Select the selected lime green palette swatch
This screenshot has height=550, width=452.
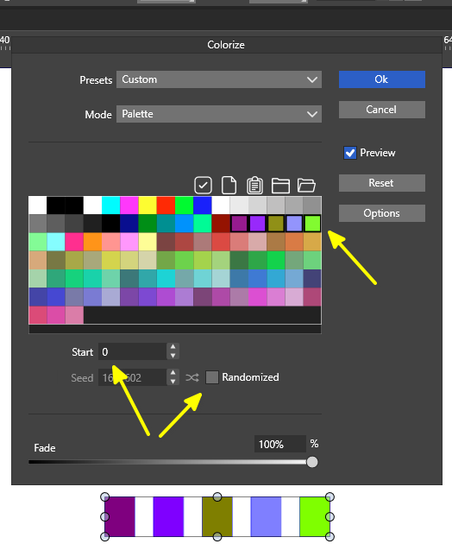coord(312,224)
